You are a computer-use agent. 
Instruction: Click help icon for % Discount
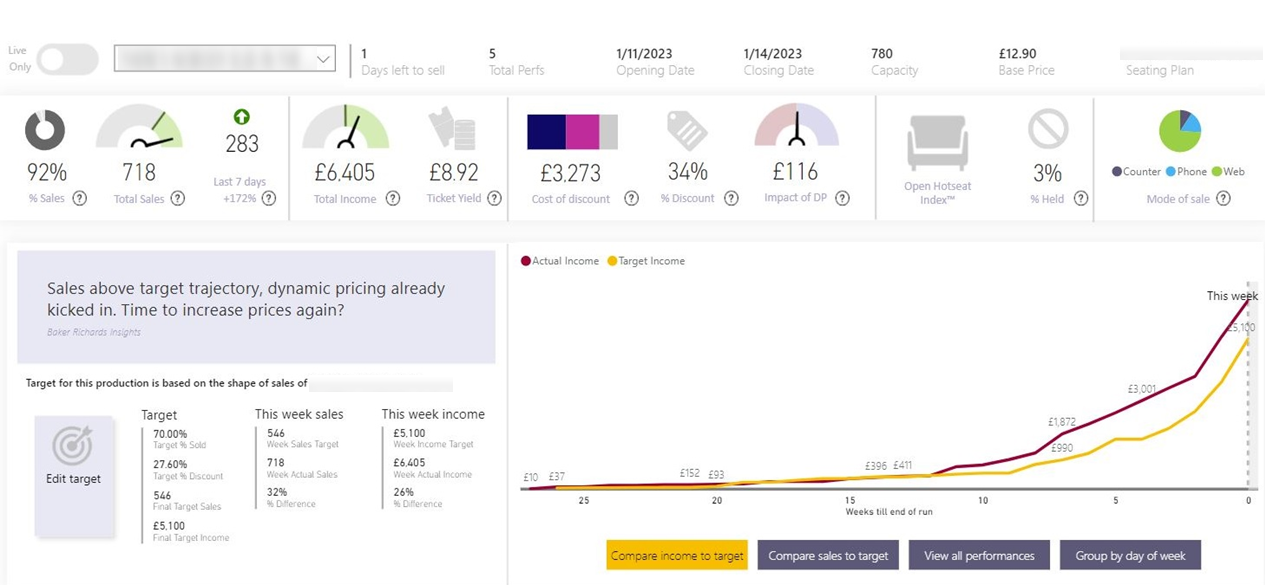click(731, 198)
